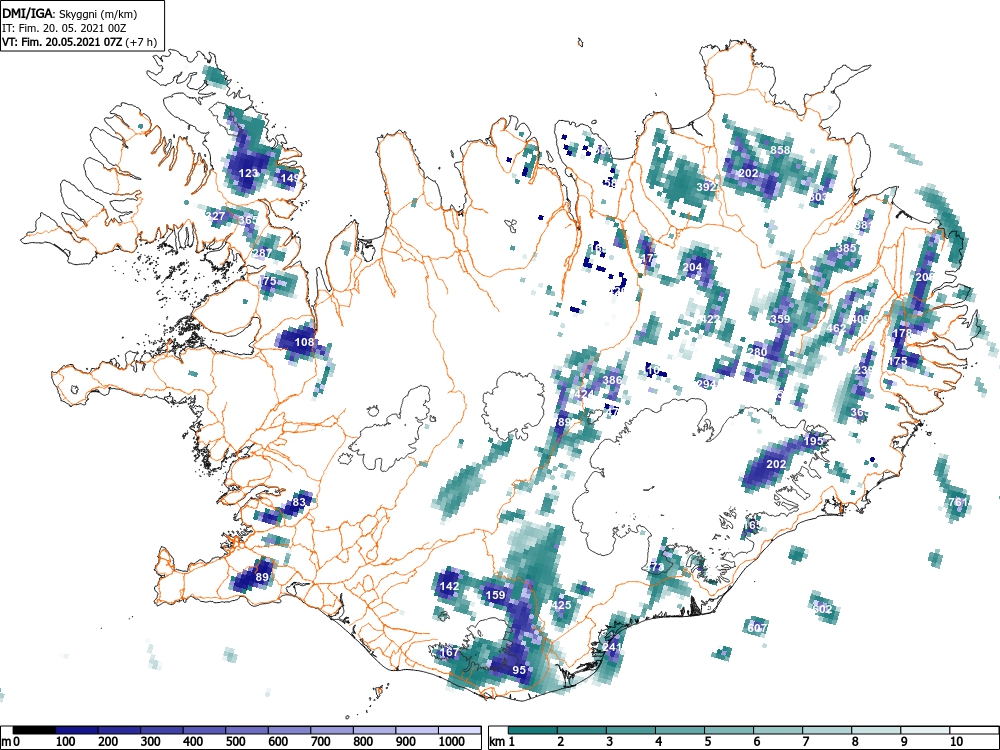The image size is (1000, 750).
Task: Click the navy 100–200 m legend swatch
Action: coord(77,730)
